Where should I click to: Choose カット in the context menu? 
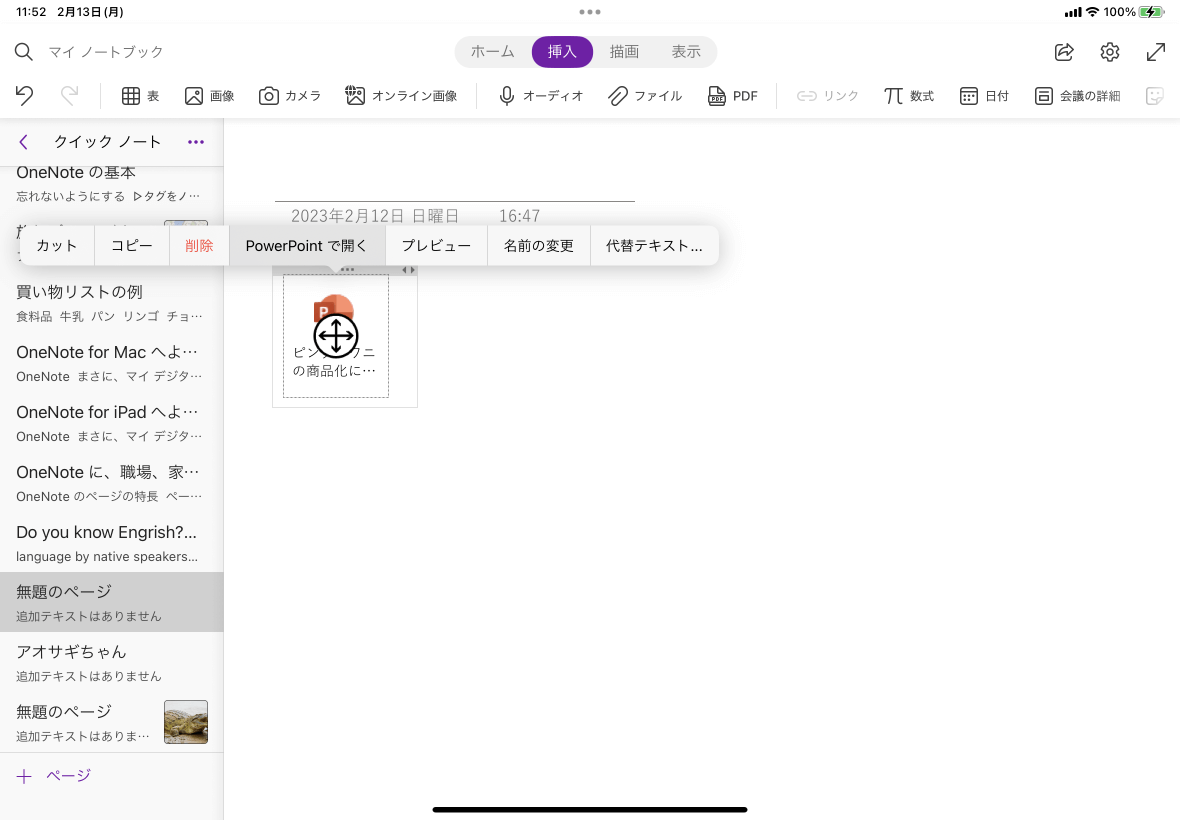point(56,245)
